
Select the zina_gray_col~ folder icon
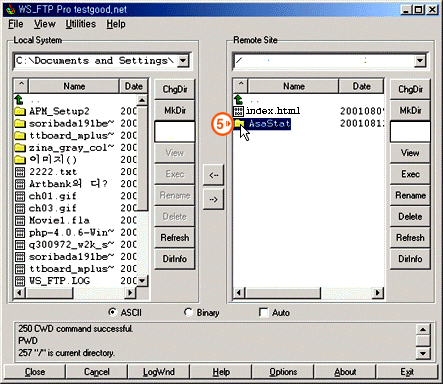(20, 147)
